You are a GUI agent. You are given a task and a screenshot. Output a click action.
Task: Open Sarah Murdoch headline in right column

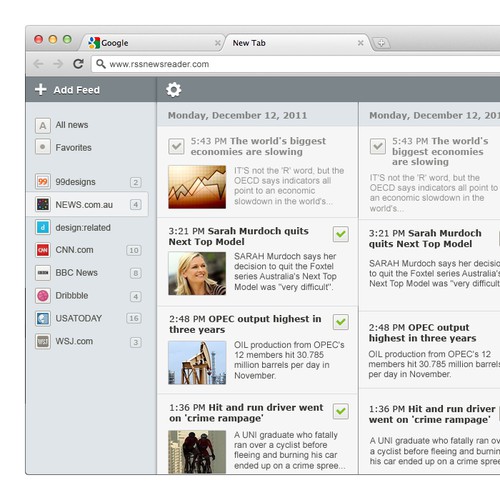pos(425,238)
